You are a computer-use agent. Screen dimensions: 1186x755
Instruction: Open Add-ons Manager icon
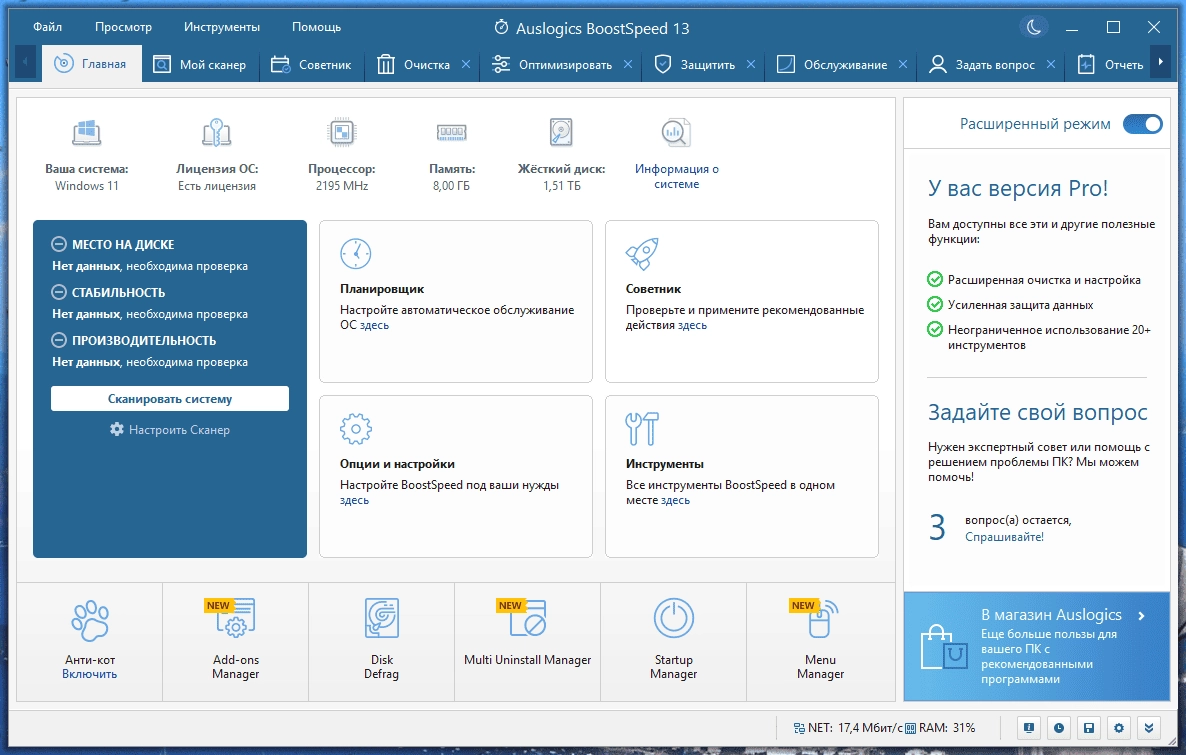[x=235, y=618]
